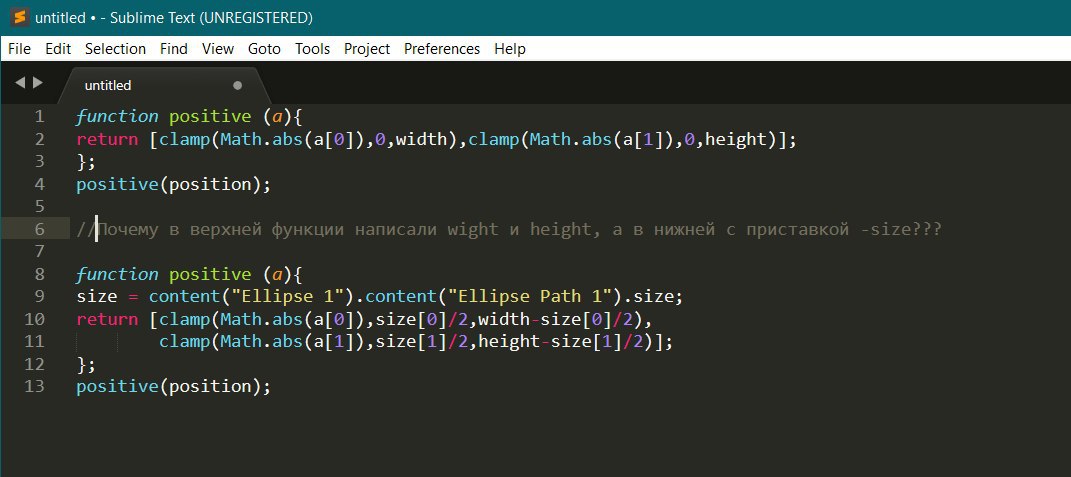Screen dimensions: 1071x477
Task: Click 'function' keyword on line 1
Action: 117,116
